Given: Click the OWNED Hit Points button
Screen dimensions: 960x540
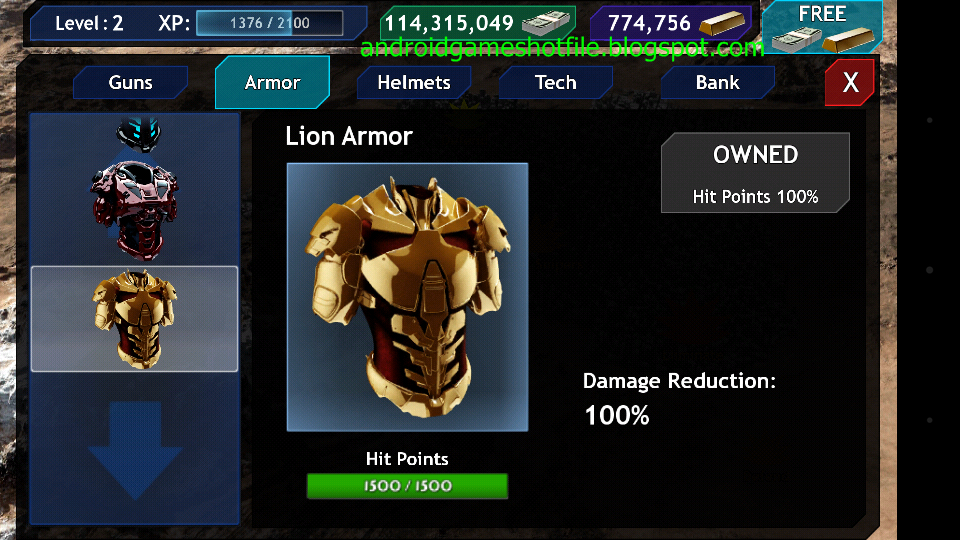Looking at the screenshot, I should 755,173.
